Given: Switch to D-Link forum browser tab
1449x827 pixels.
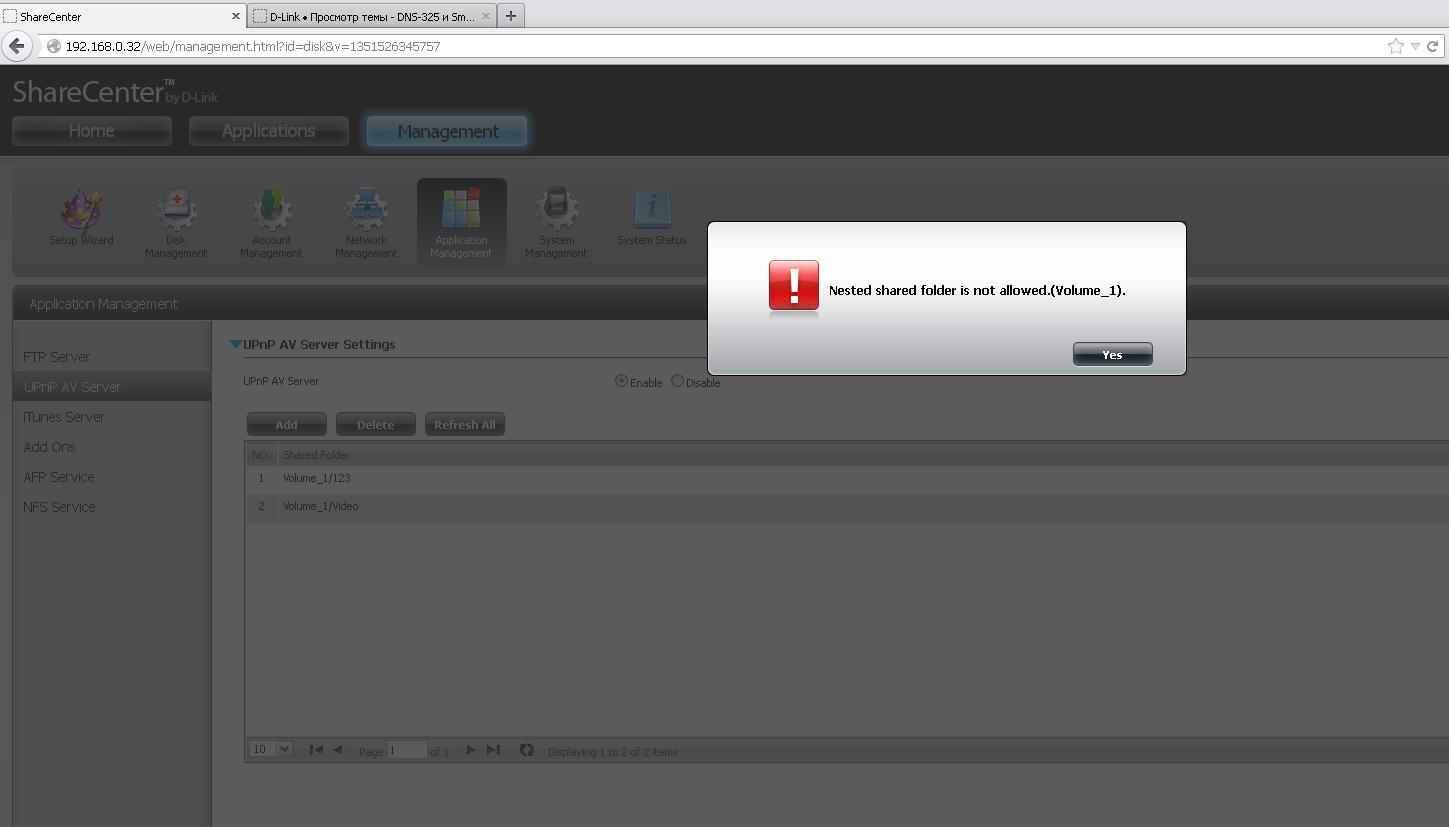Looking at the screenshot, I should click(x=371, y=16).
